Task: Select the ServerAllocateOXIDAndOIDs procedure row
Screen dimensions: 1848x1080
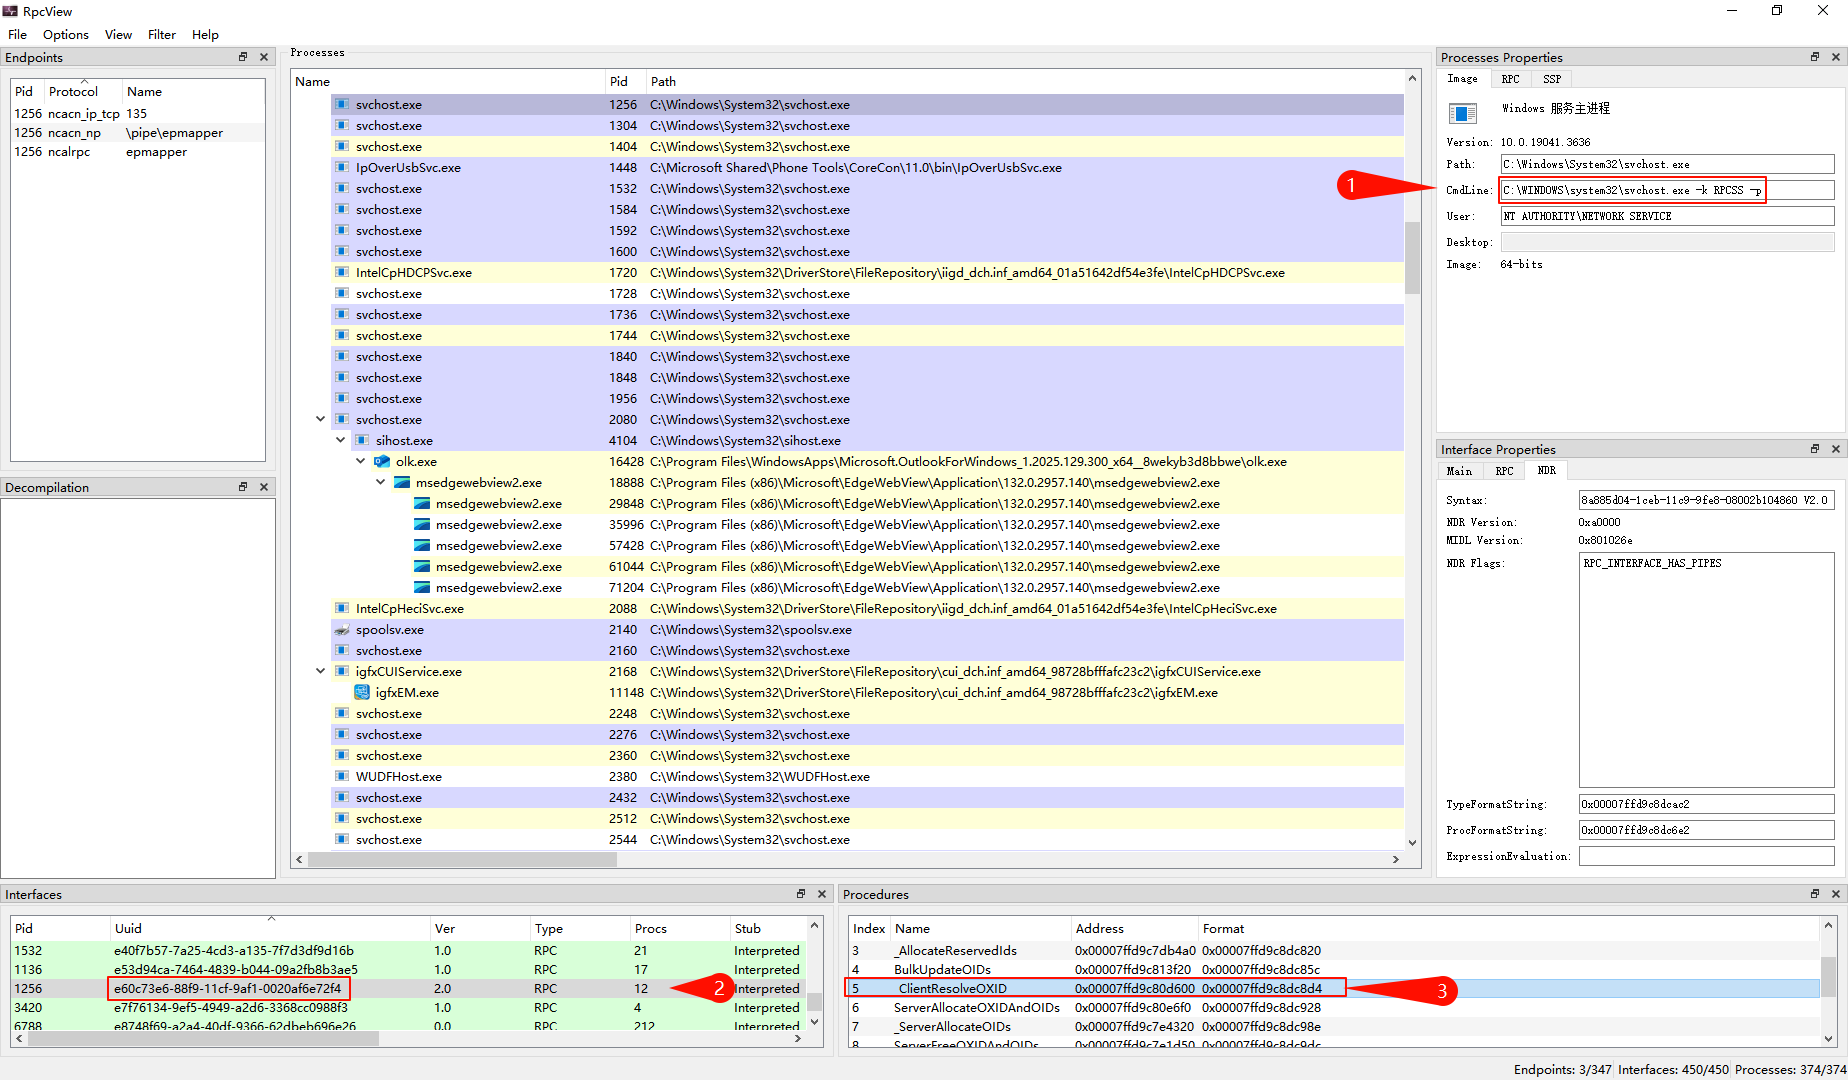Action: 976,1007
